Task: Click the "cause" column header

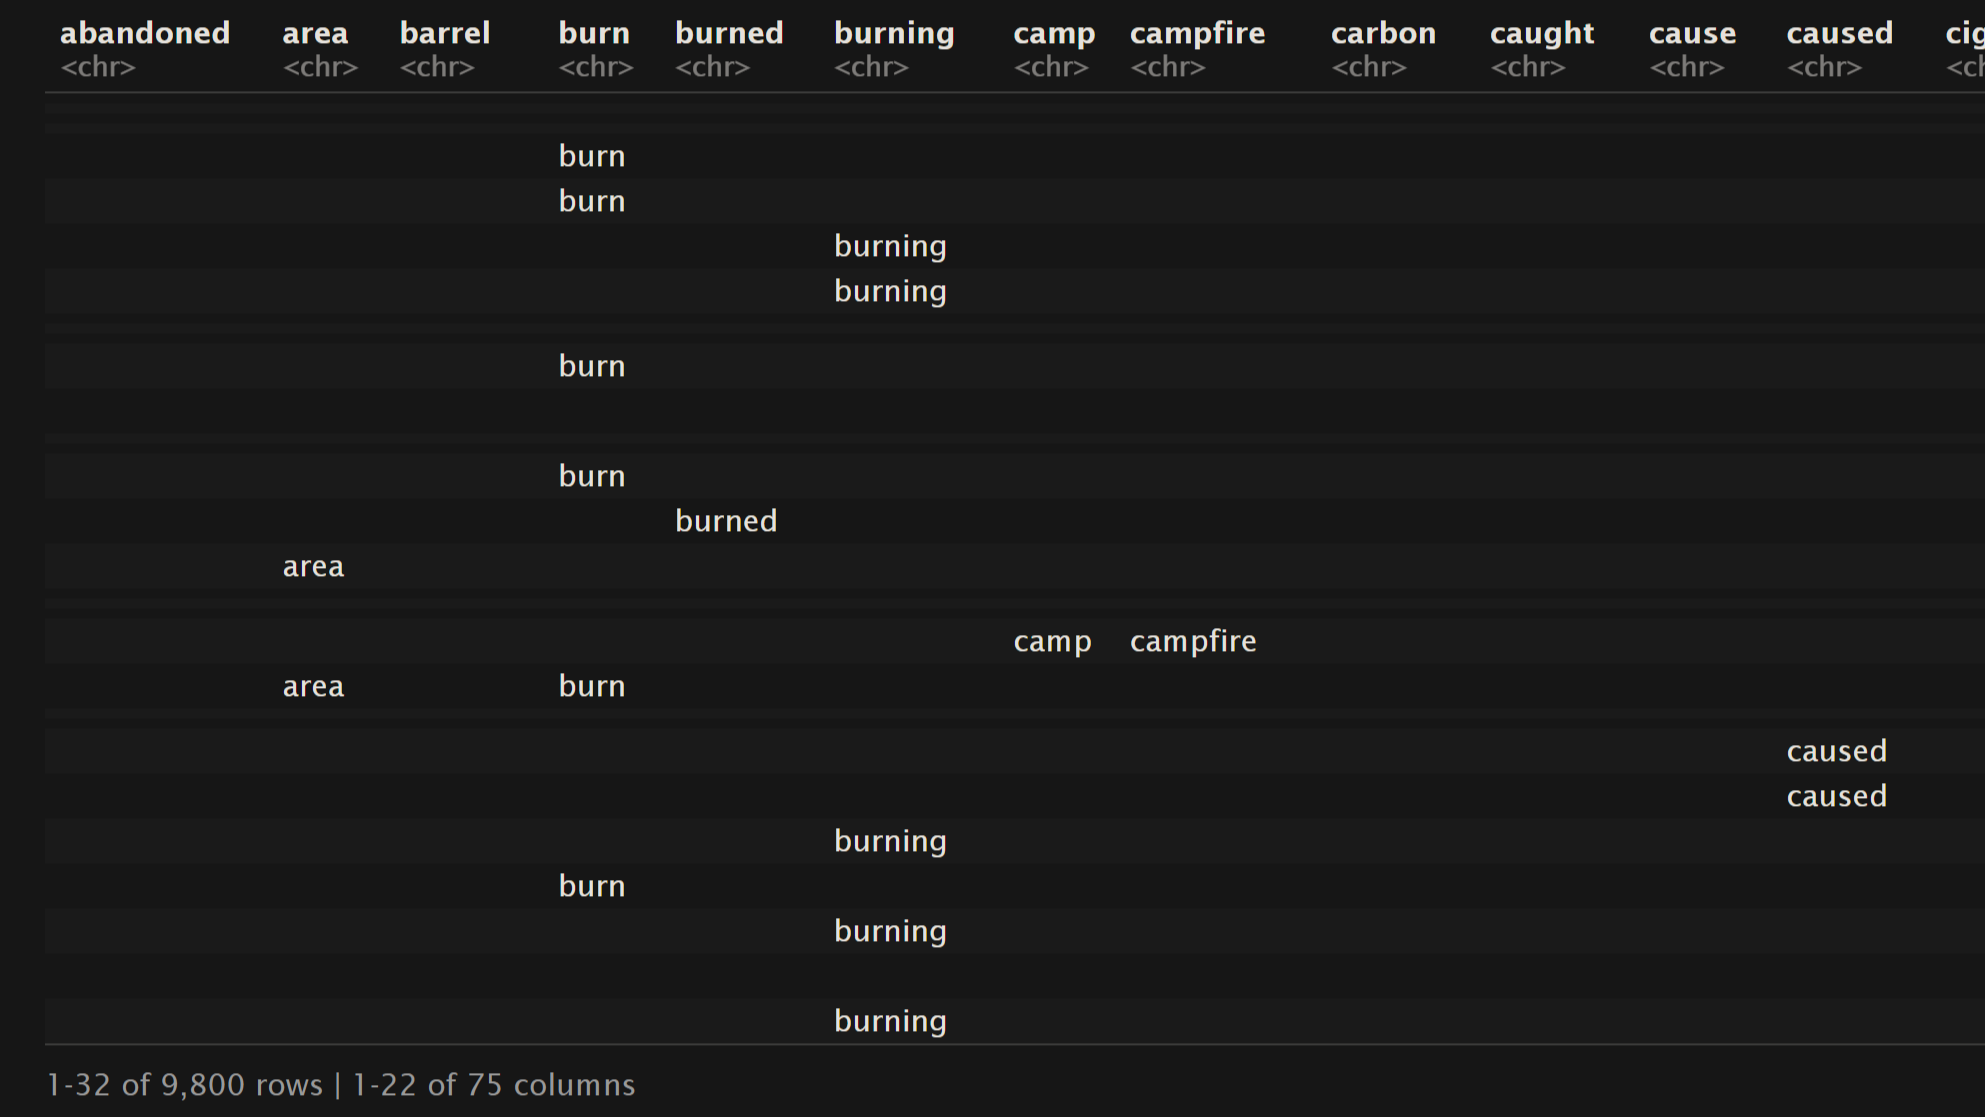Action: (x=1692, y=34)
